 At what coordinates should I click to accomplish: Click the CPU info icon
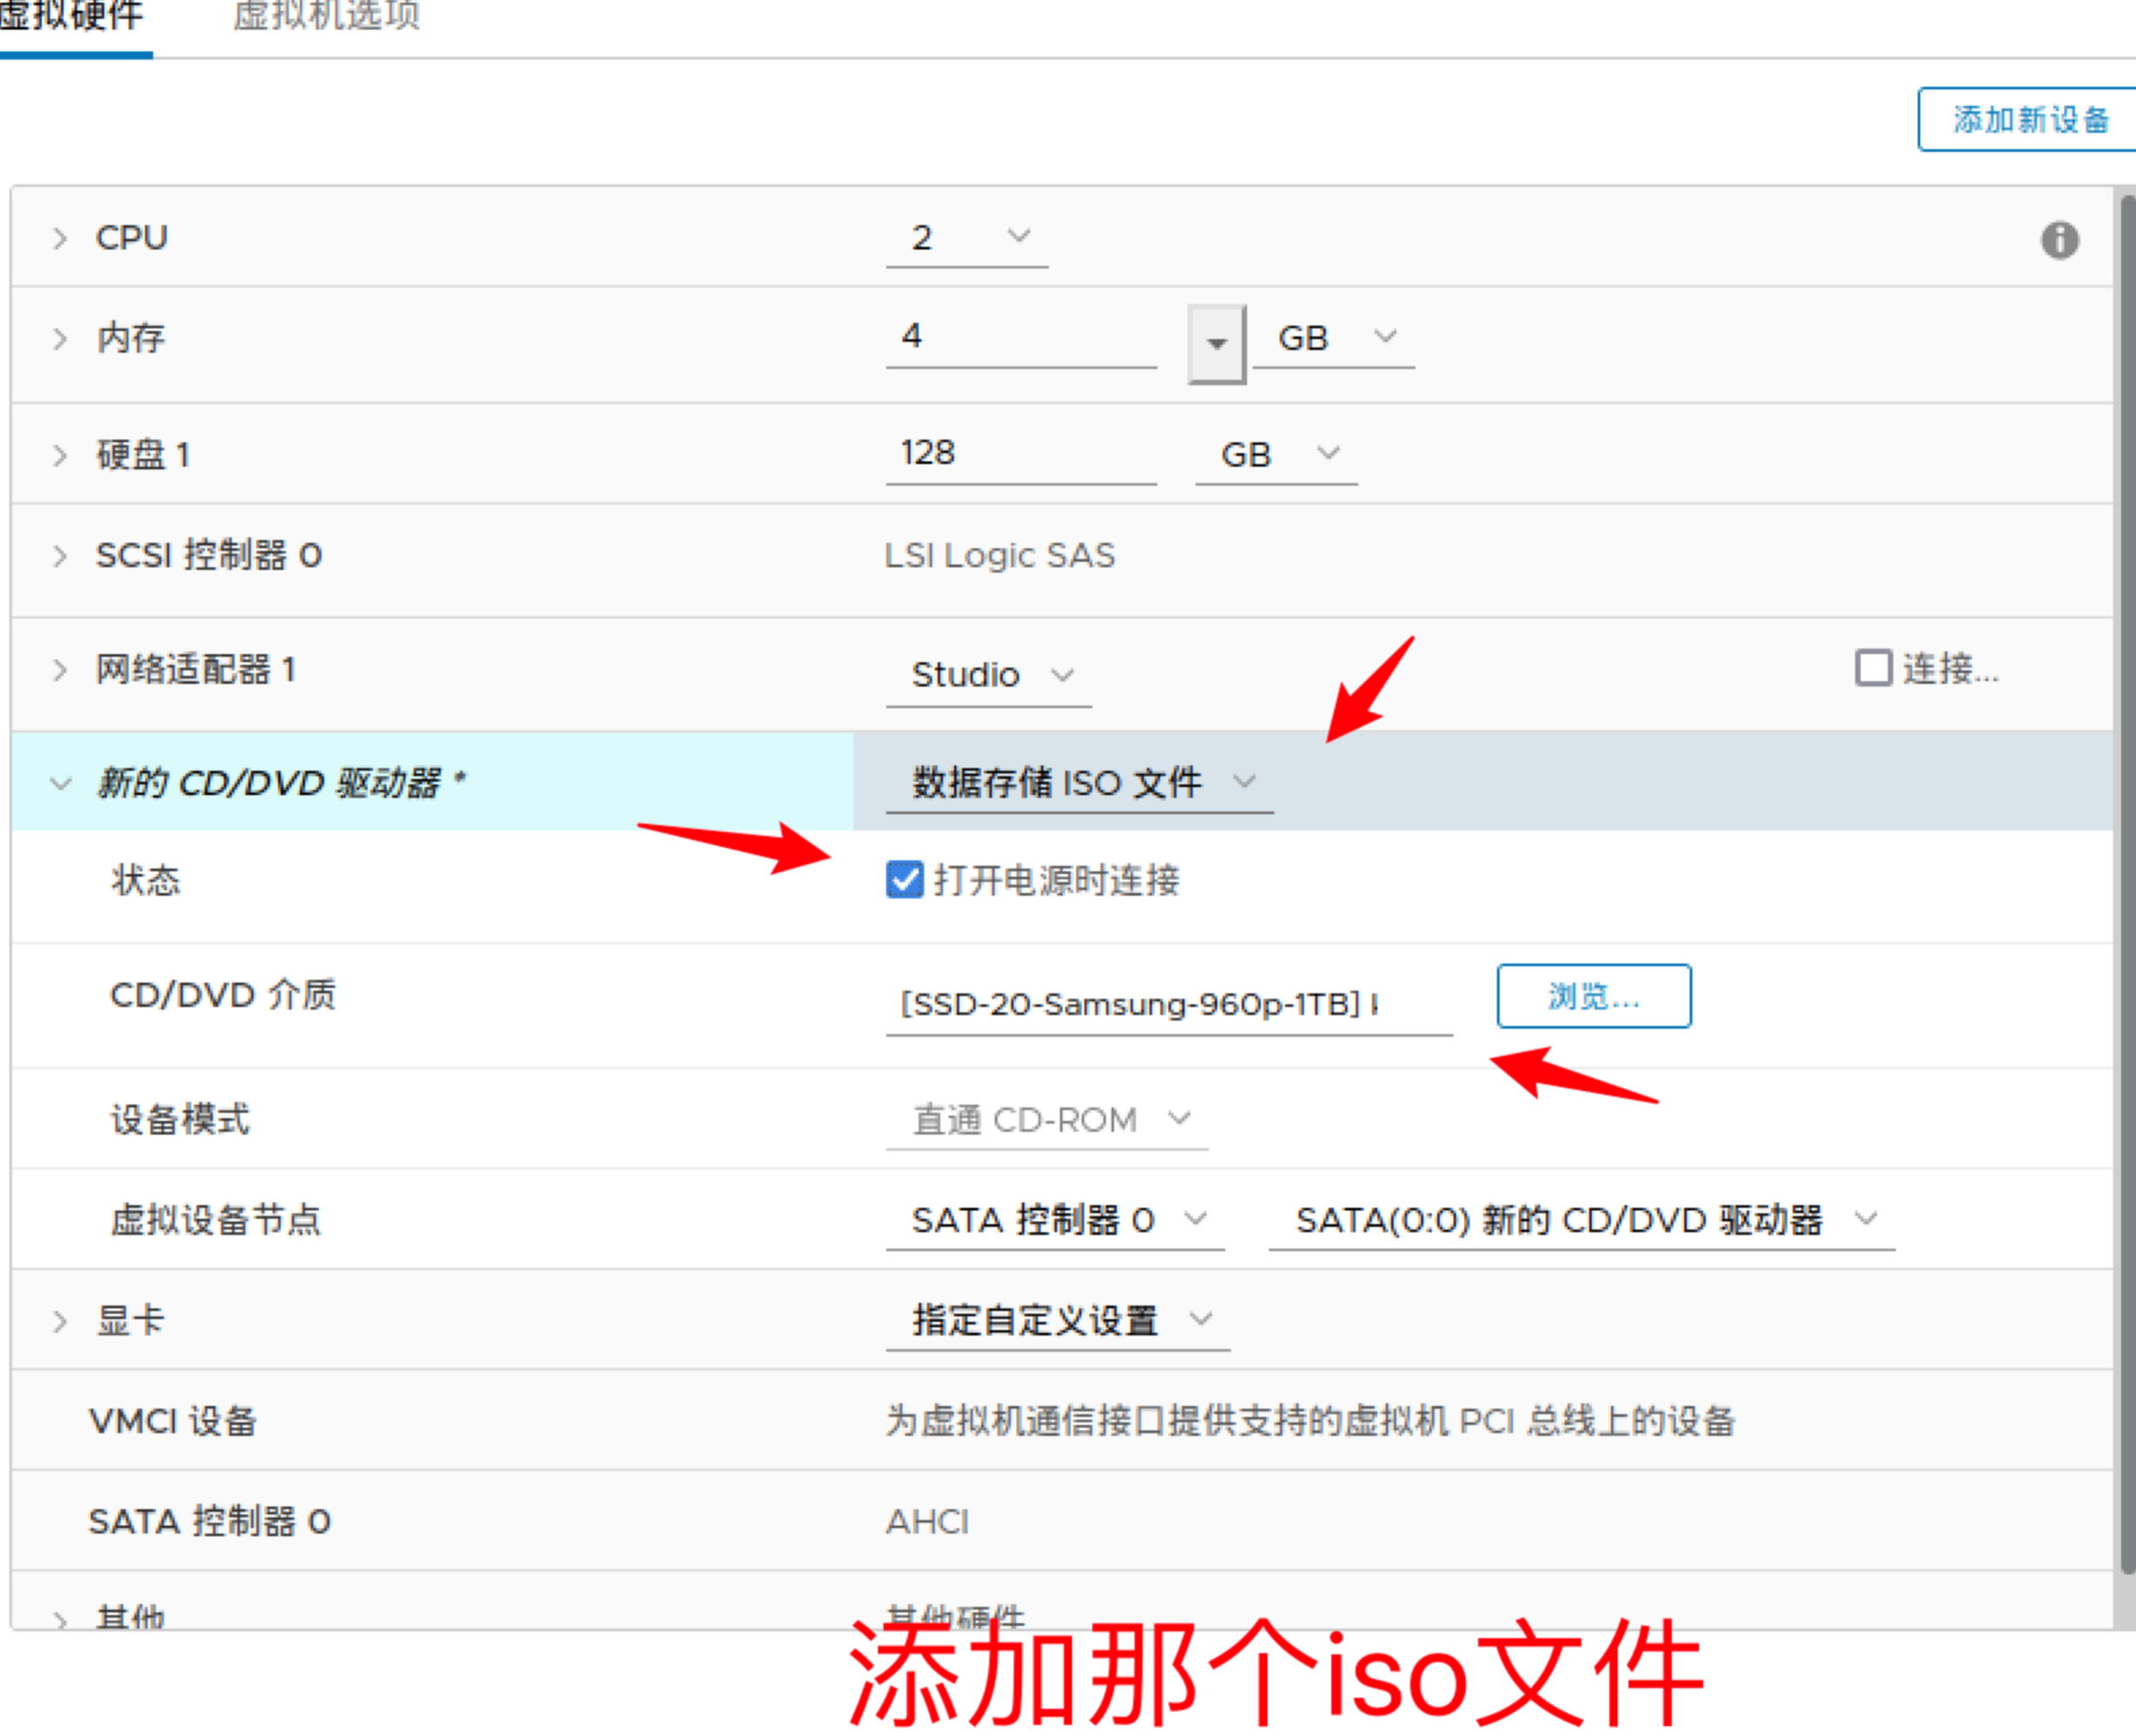tap(2059, 240)
